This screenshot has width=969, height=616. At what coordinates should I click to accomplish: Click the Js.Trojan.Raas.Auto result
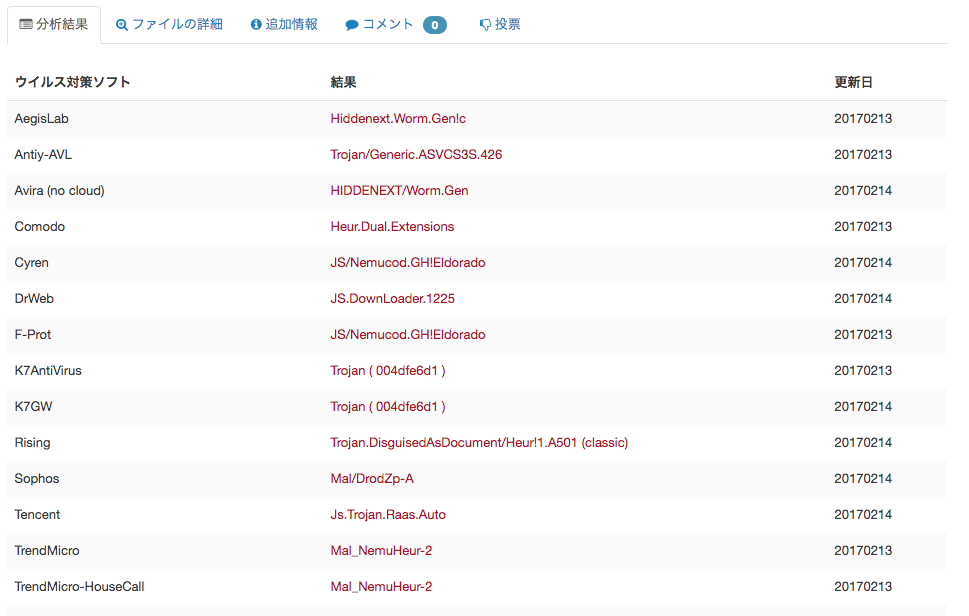click(388, 514)
